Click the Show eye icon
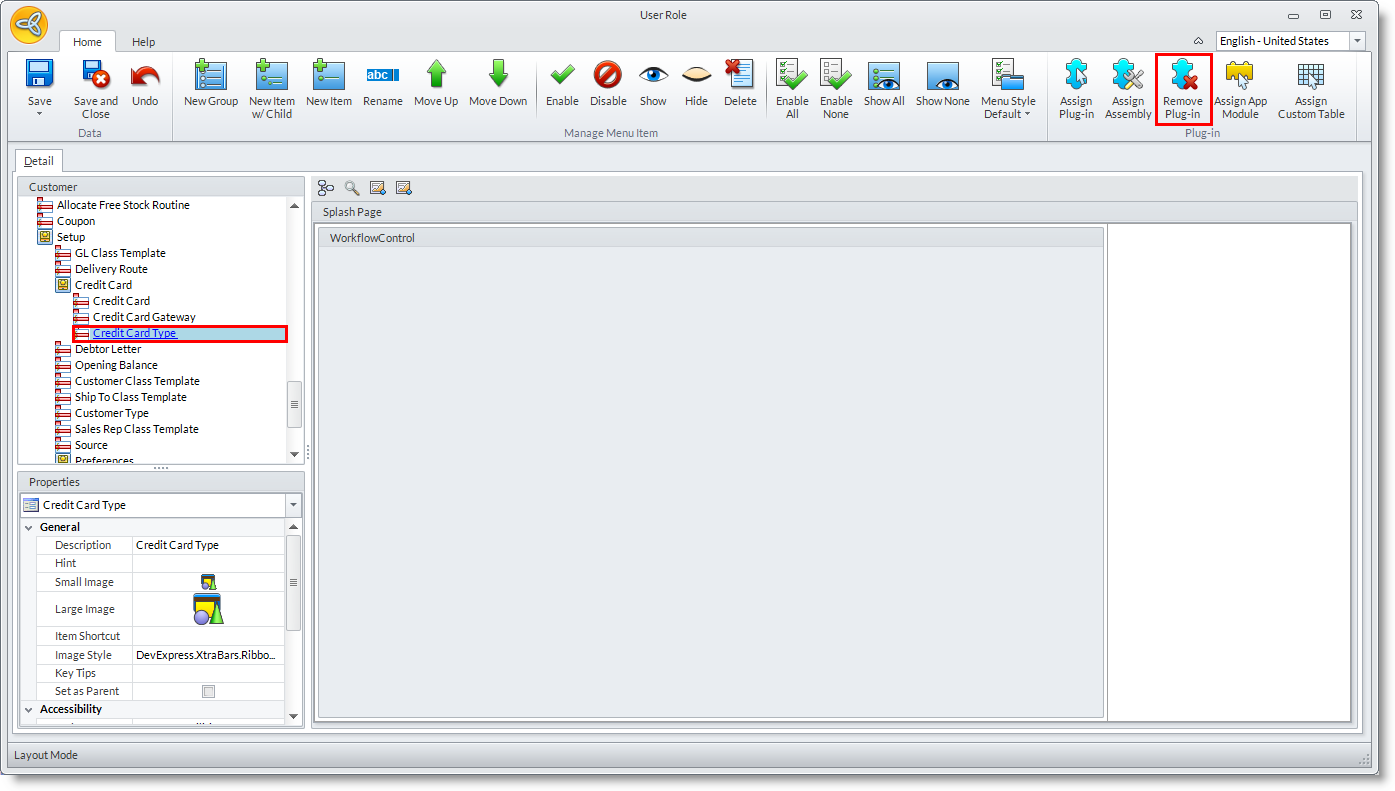The width and height of the screenshot is (1395, 791). tap(653, 76)
